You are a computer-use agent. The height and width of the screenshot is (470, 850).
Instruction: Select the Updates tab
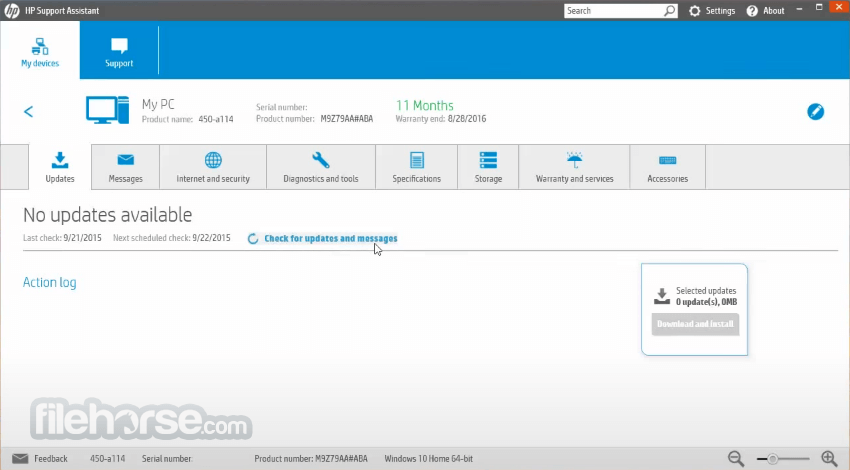click(x=60, y=167)
